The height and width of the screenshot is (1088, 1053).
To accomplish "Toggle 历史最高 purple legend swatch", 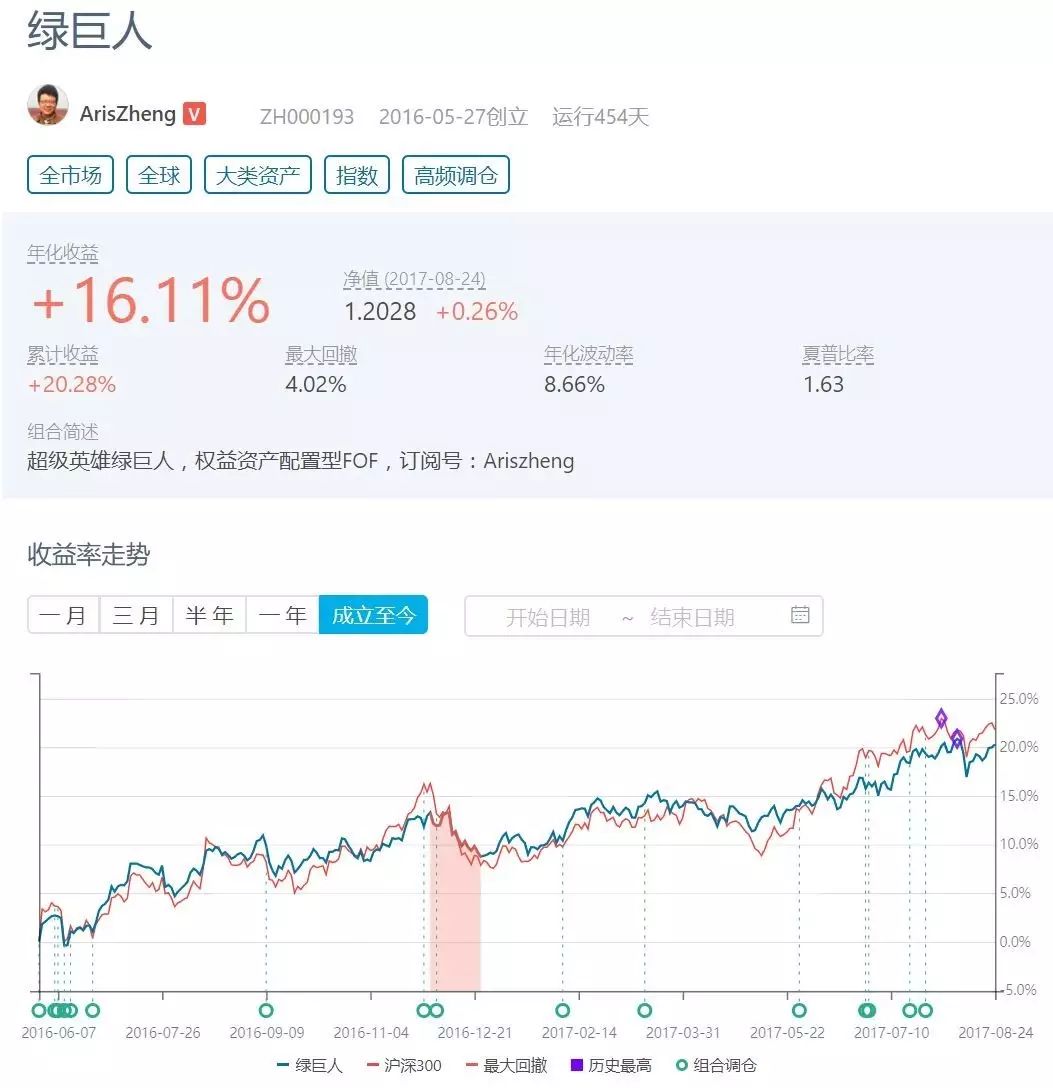I will (576, 1065).
